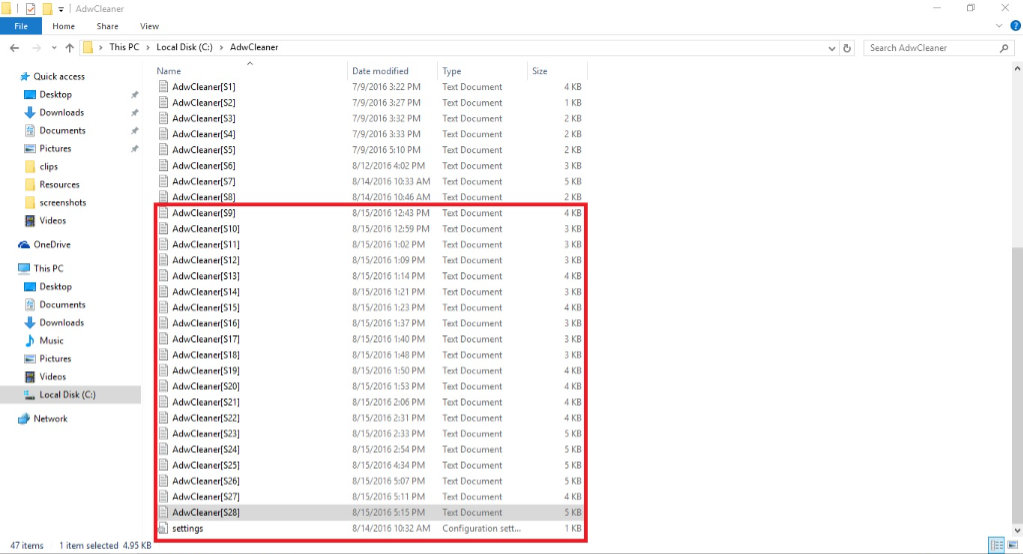Click the Configuration sett... type cell
The width and height of the screenshot is (1023, 554).
point(481,528)
